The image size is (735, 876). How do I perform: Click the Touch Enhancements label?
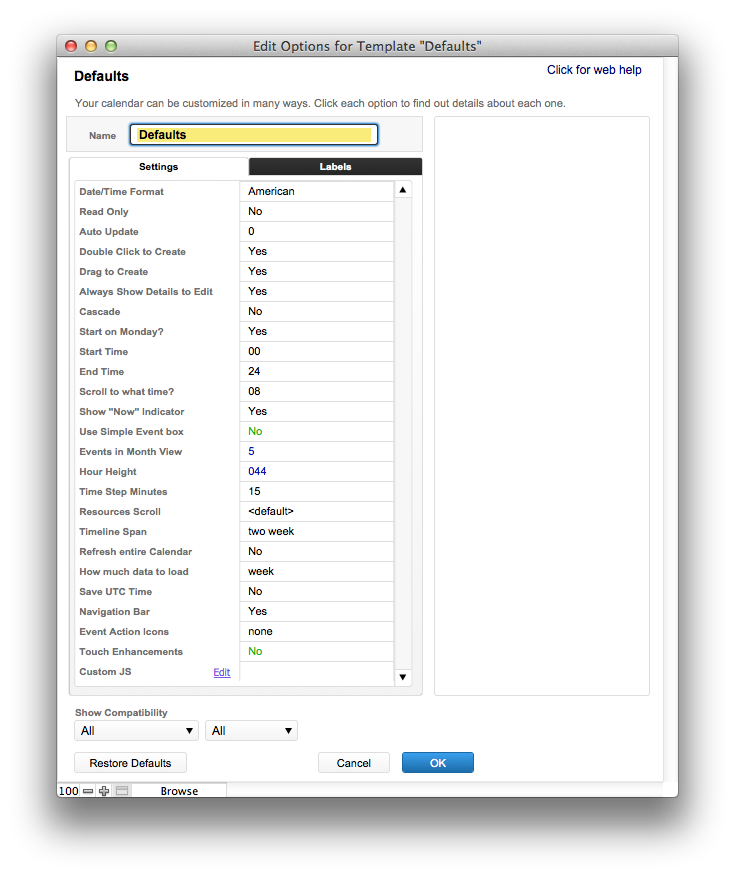pos(131,652)
